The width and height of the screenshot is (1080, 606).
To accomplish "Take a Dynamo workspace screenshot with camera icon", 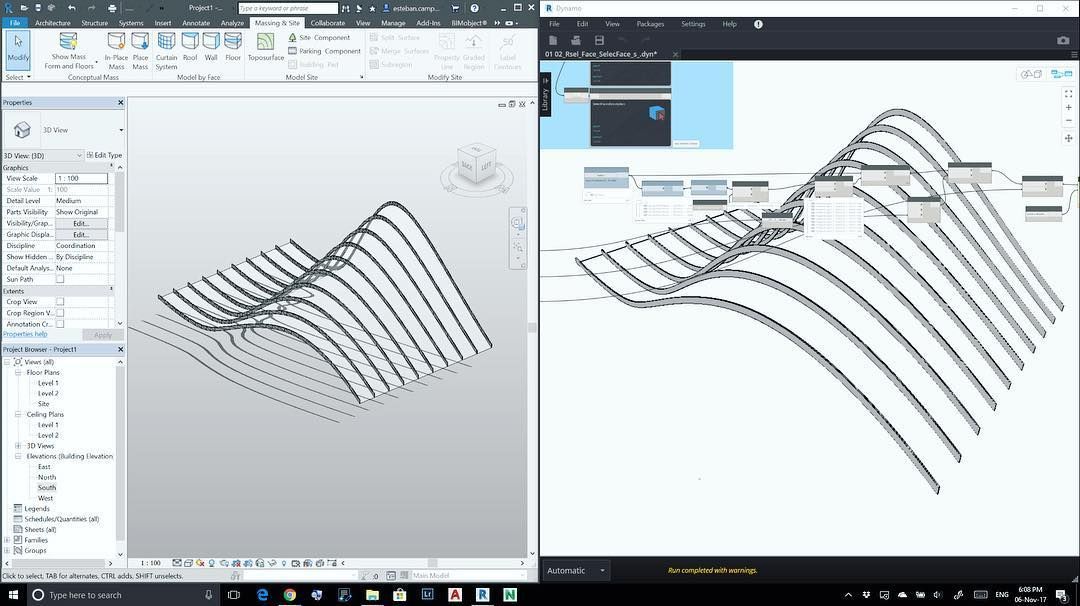I will pos(1062,41).
